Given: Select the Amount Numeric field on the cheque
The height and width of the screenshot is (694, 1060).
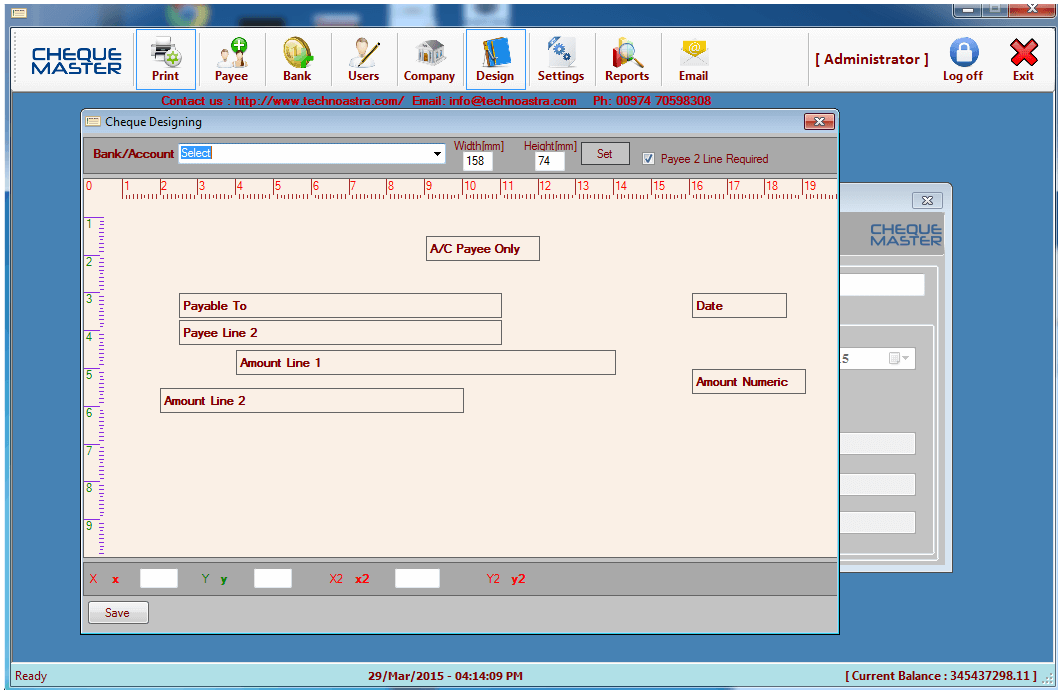Looking at the screenshot, I should [748, 381].
